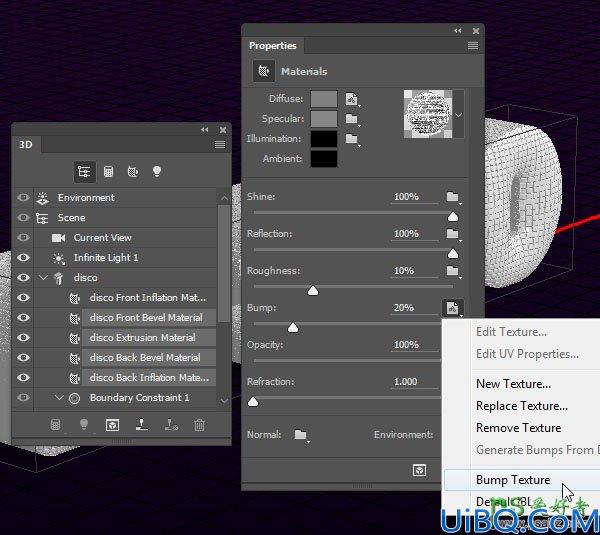600x535 pixels.
Task: Select disco Back Inflation Material row
Action: click(148, 377)
